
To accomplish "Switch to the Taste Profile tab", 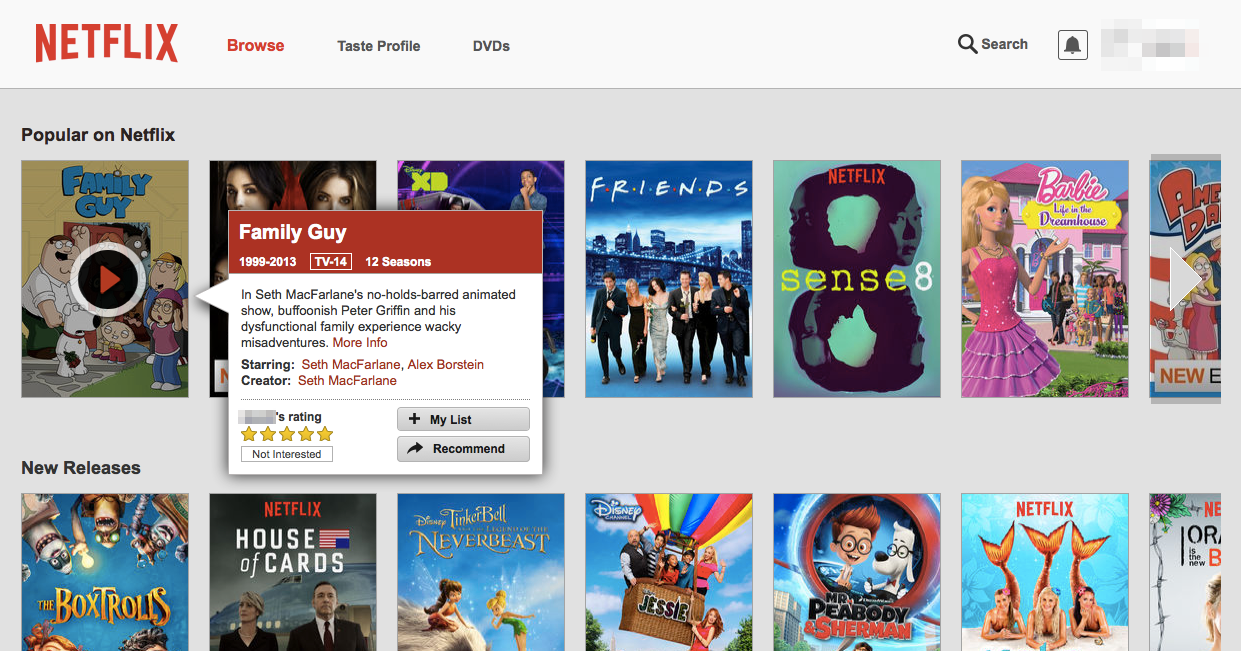I will pyautogui.click(x=378, y=46).
